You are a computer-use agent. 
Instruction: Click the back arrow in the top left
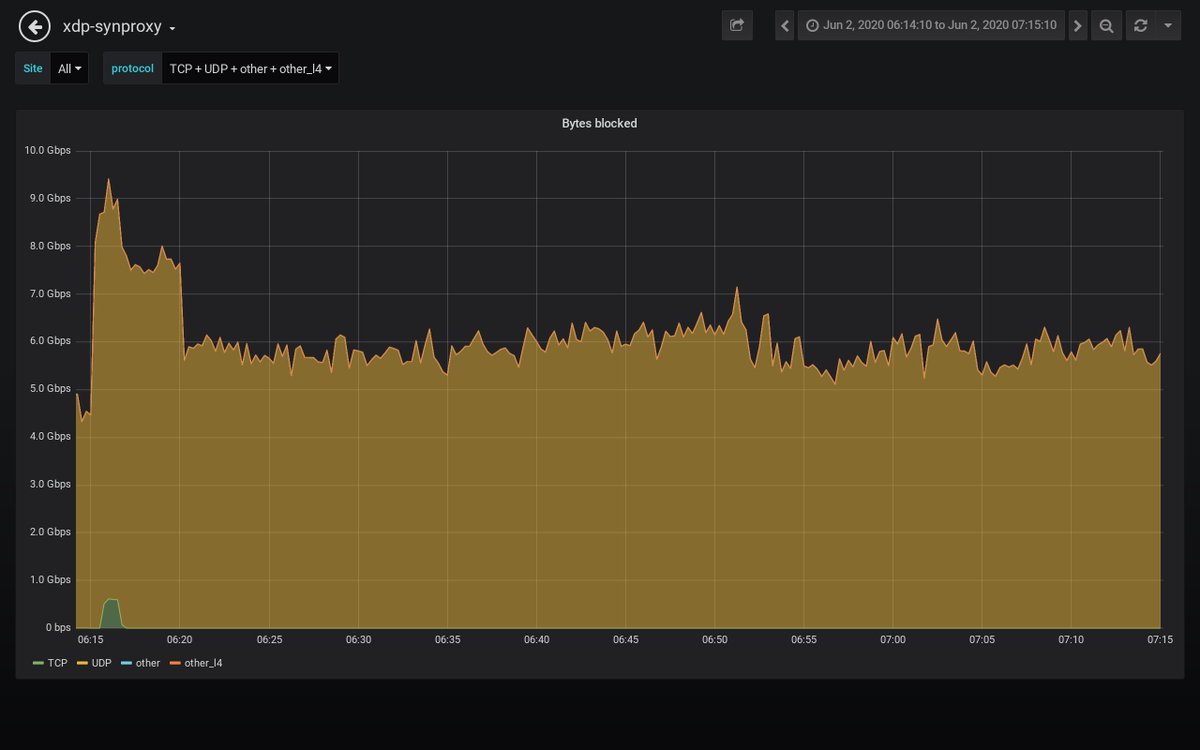(x=33, y=25)
